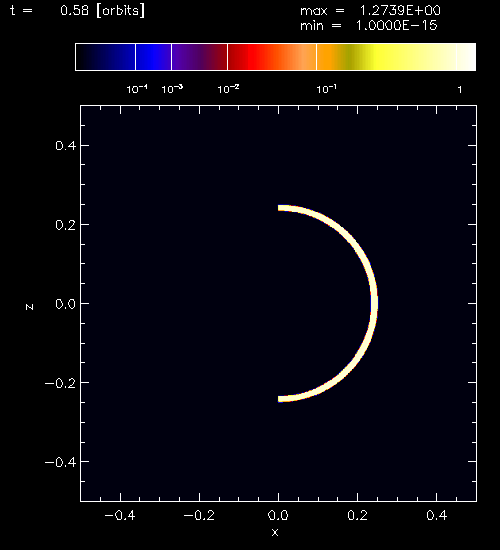
Task: Click the z axis title label
Action: 29,307
